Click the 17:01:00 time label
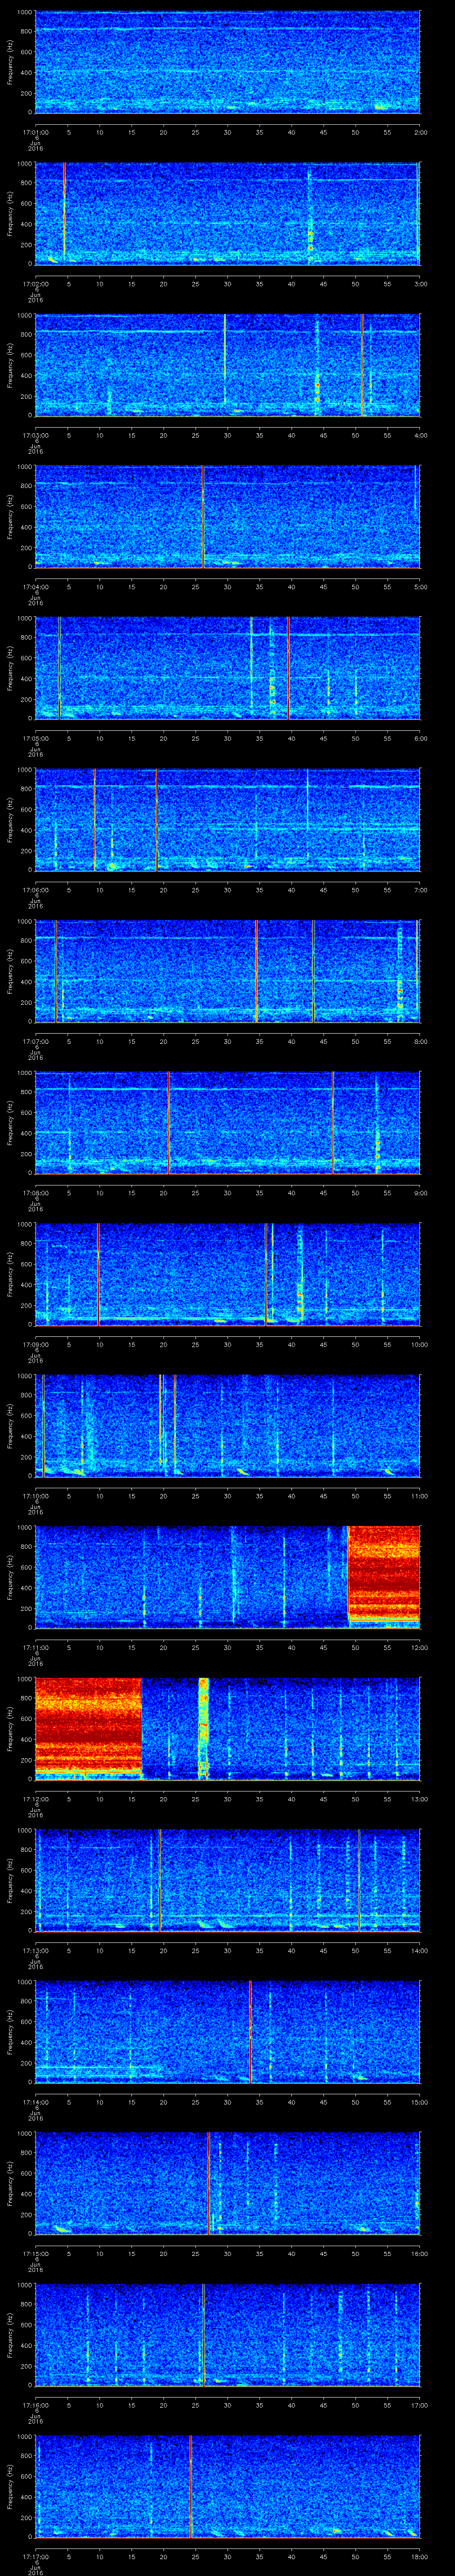Viewport: 455px width, 2576px height. coord(35,131)
